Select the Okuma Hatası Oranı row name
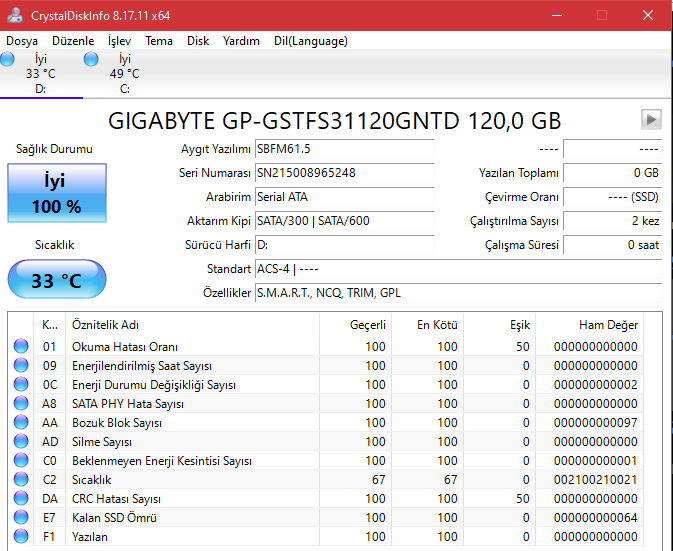673x551 pixels. (125, 346)
